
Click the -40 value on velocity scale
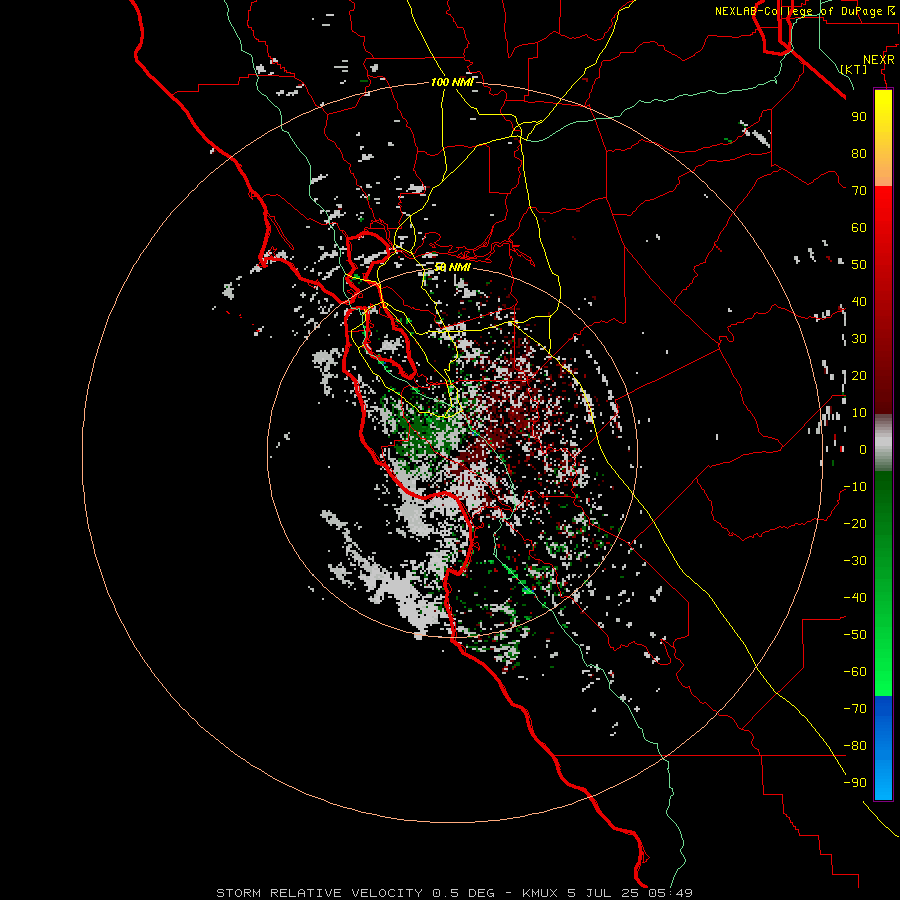point(855,598)
